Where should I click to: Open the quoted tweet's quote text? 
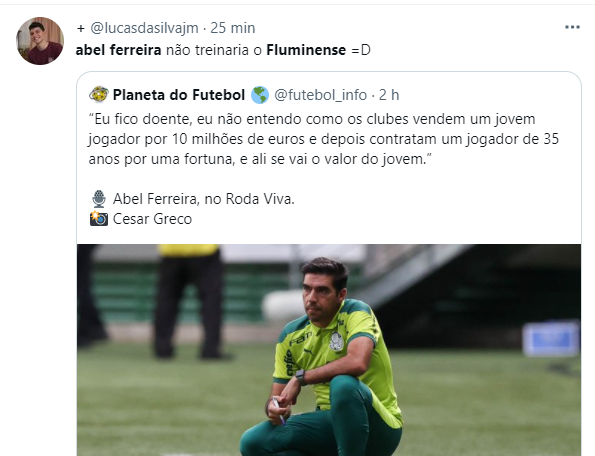(x=323, y=139)
